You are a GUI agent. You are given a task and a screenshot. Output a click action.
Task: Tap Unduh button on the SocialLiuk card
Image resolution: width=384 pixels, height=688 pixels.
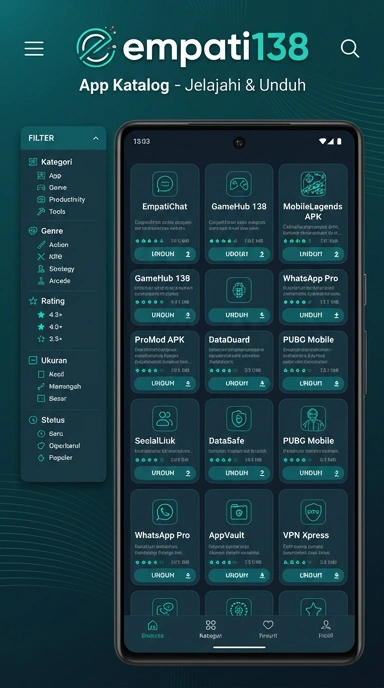click(x=165, y=473)
